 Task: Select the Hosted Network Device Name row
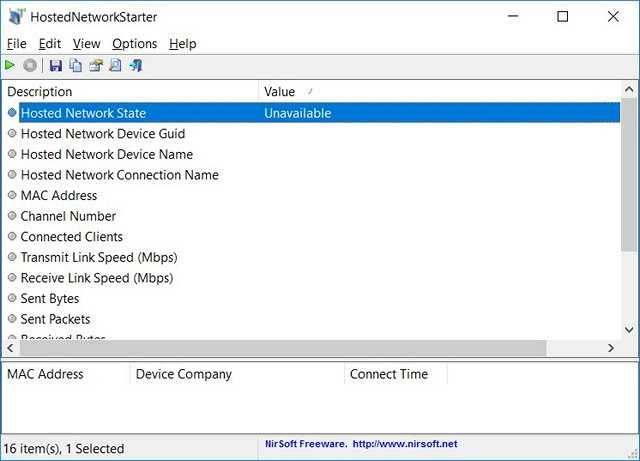tap(313, 154)
